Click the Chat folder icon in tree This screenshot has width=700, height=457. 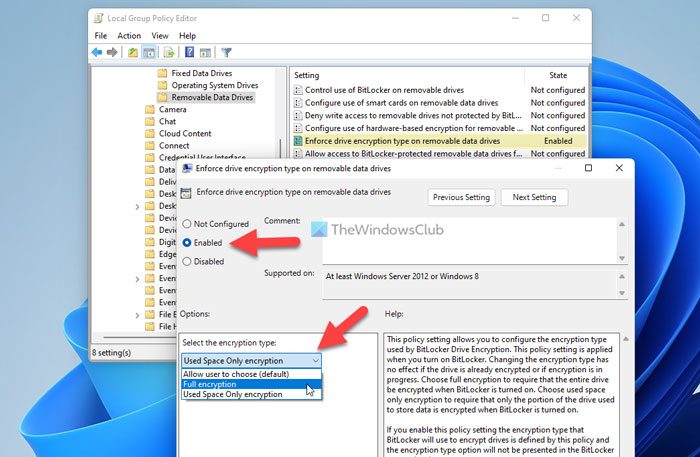point(150,121)
